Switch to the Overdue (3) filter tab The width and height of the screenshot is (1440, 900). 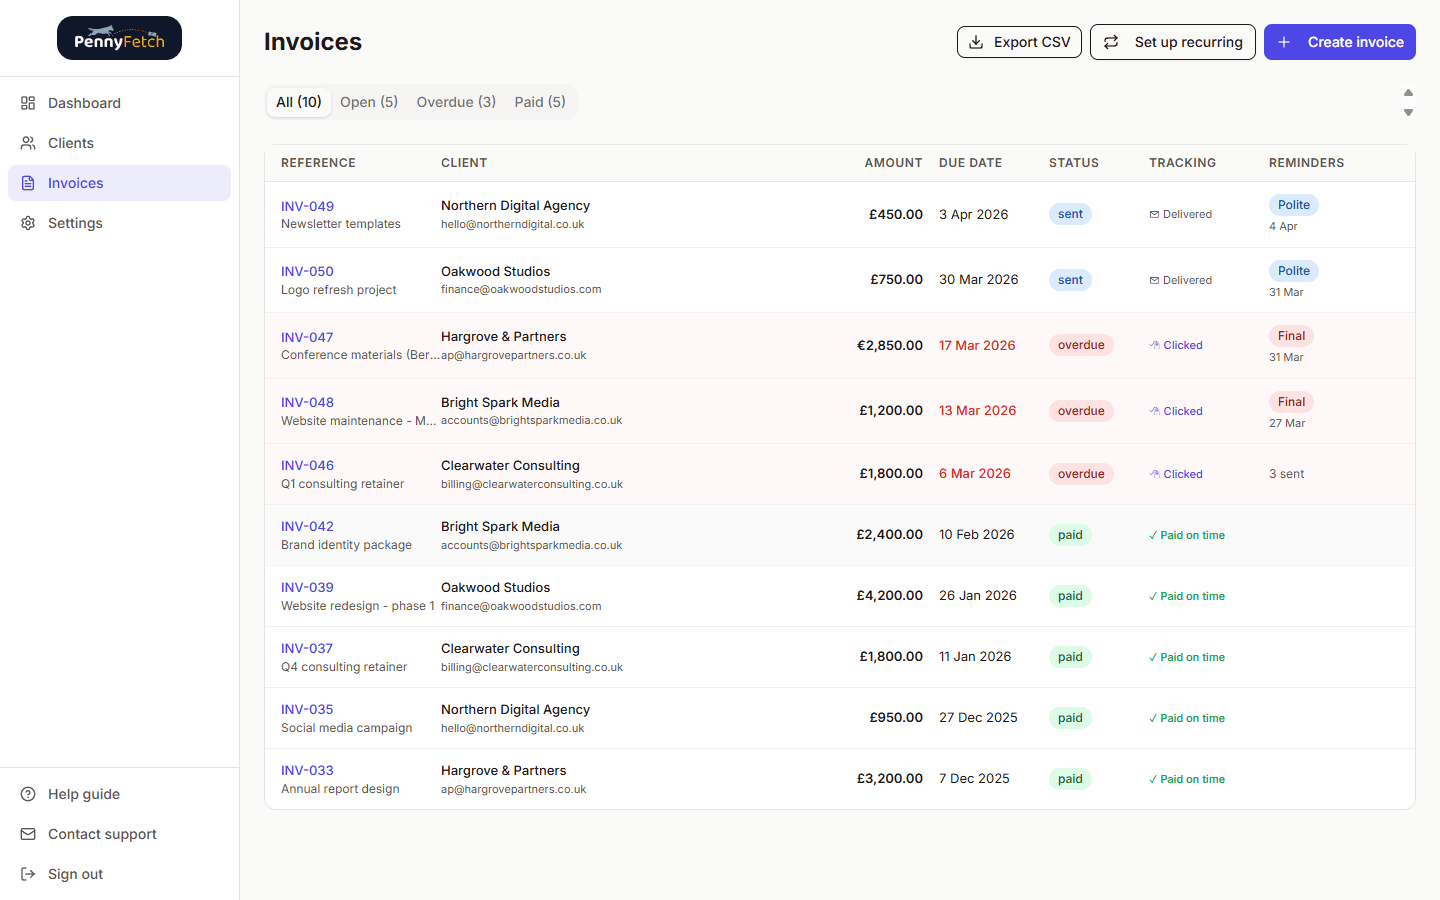456,102
